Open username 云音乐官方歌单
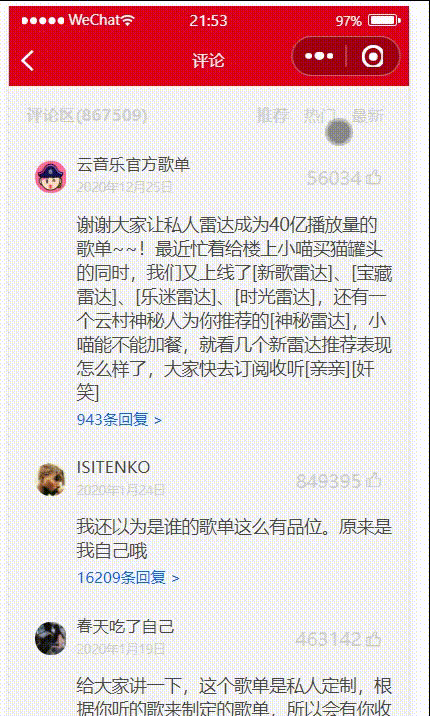The image size is (430, 716). 133,164
